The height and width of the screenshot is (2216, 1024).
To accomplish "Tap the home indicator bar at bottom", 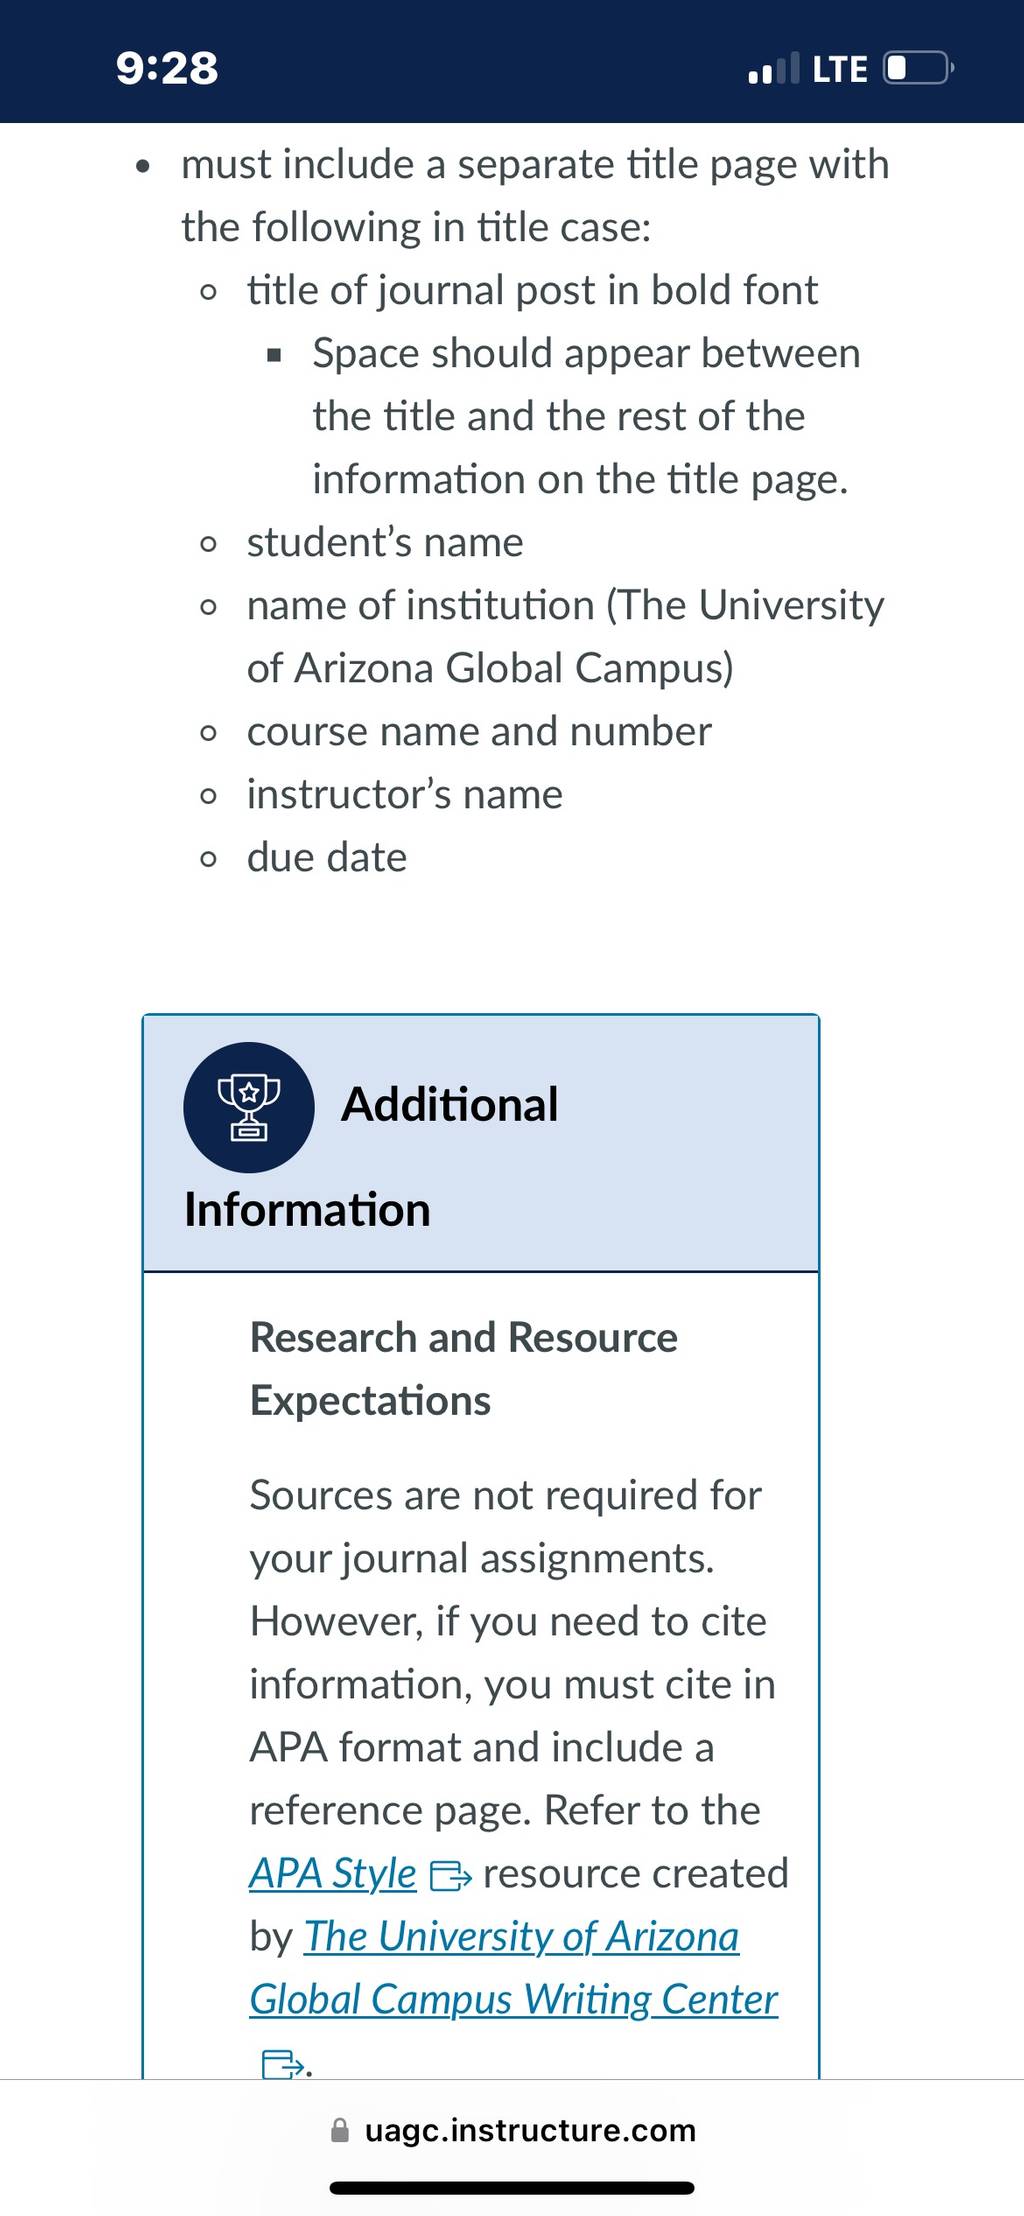I will tap(512, 2188).
